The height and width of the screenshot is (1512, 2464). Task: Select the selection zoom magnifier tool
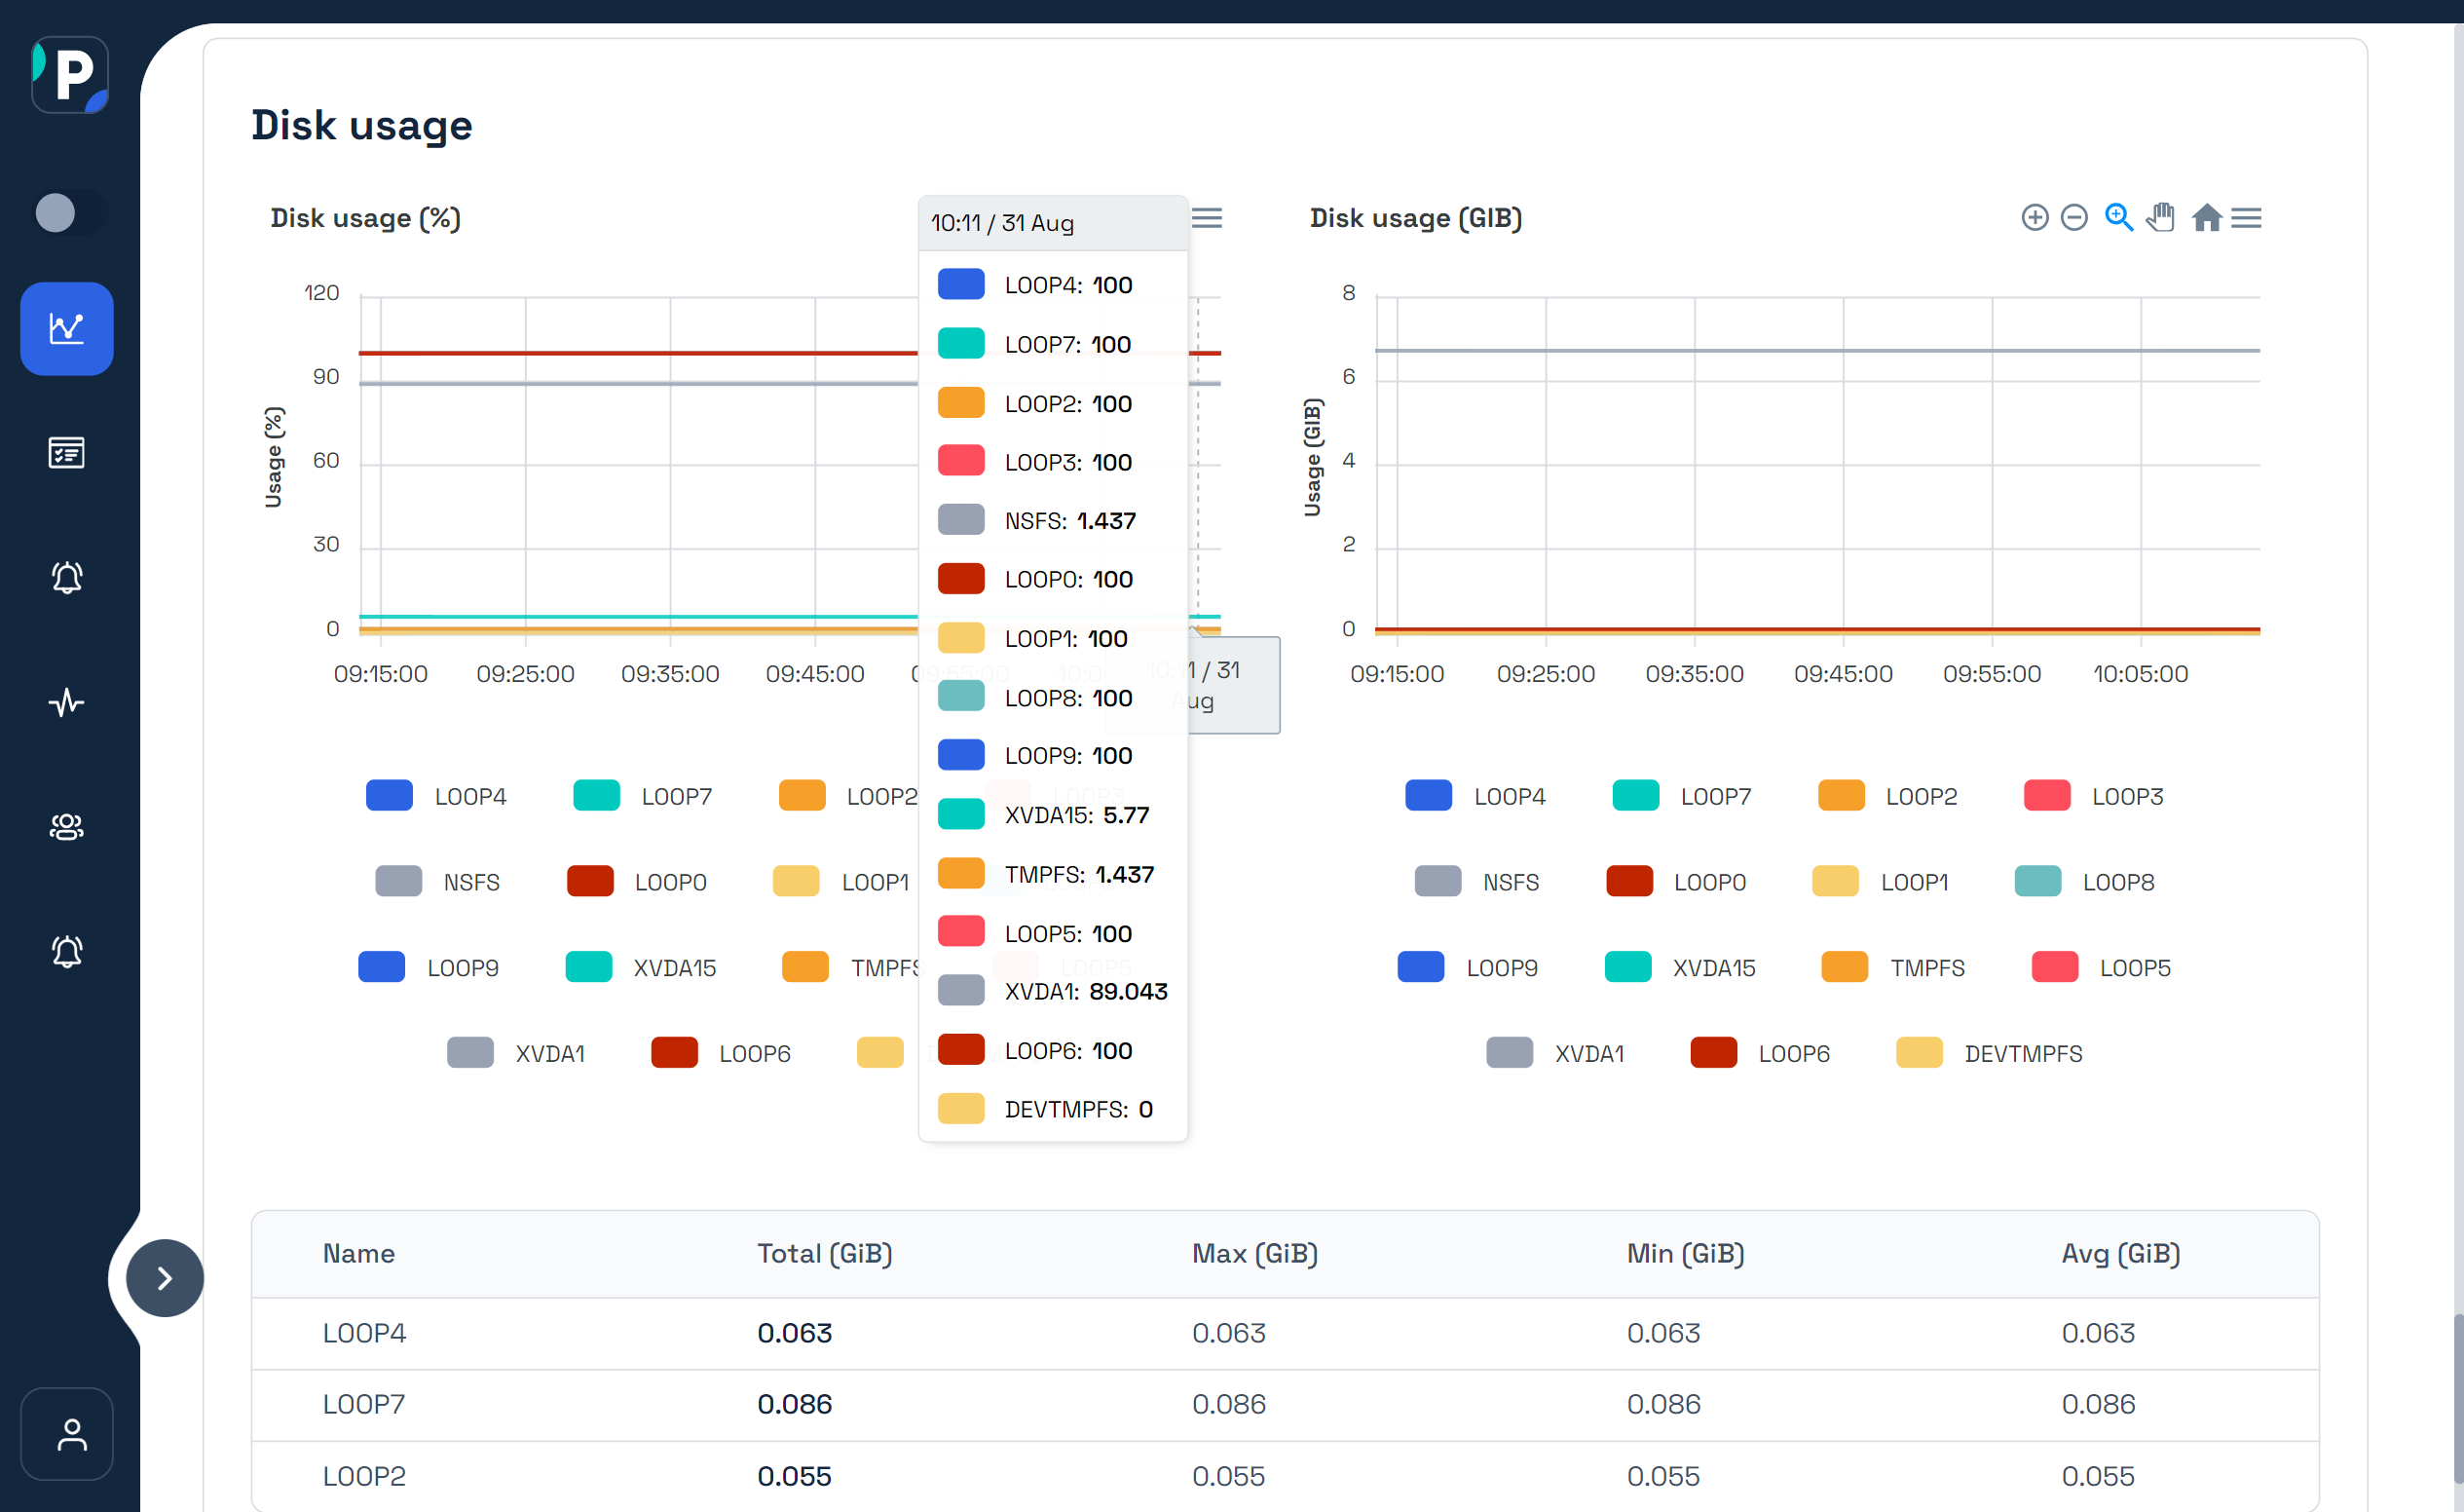pos(2118,218)
